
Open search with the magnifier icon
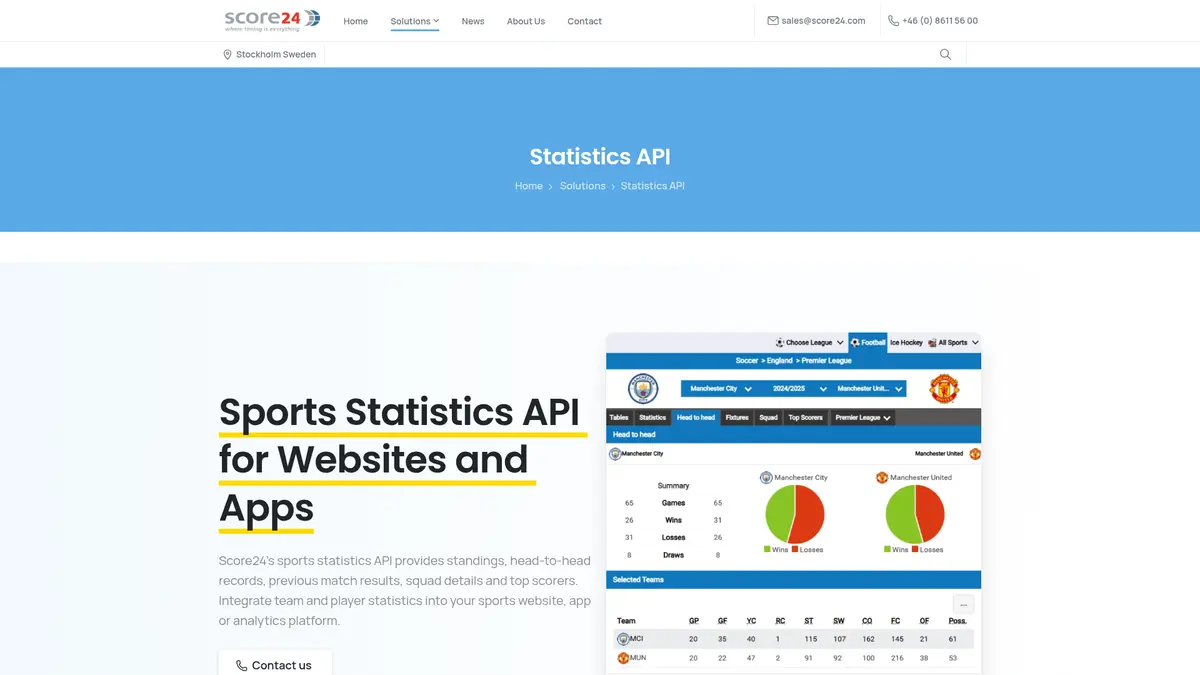point(945,54)
